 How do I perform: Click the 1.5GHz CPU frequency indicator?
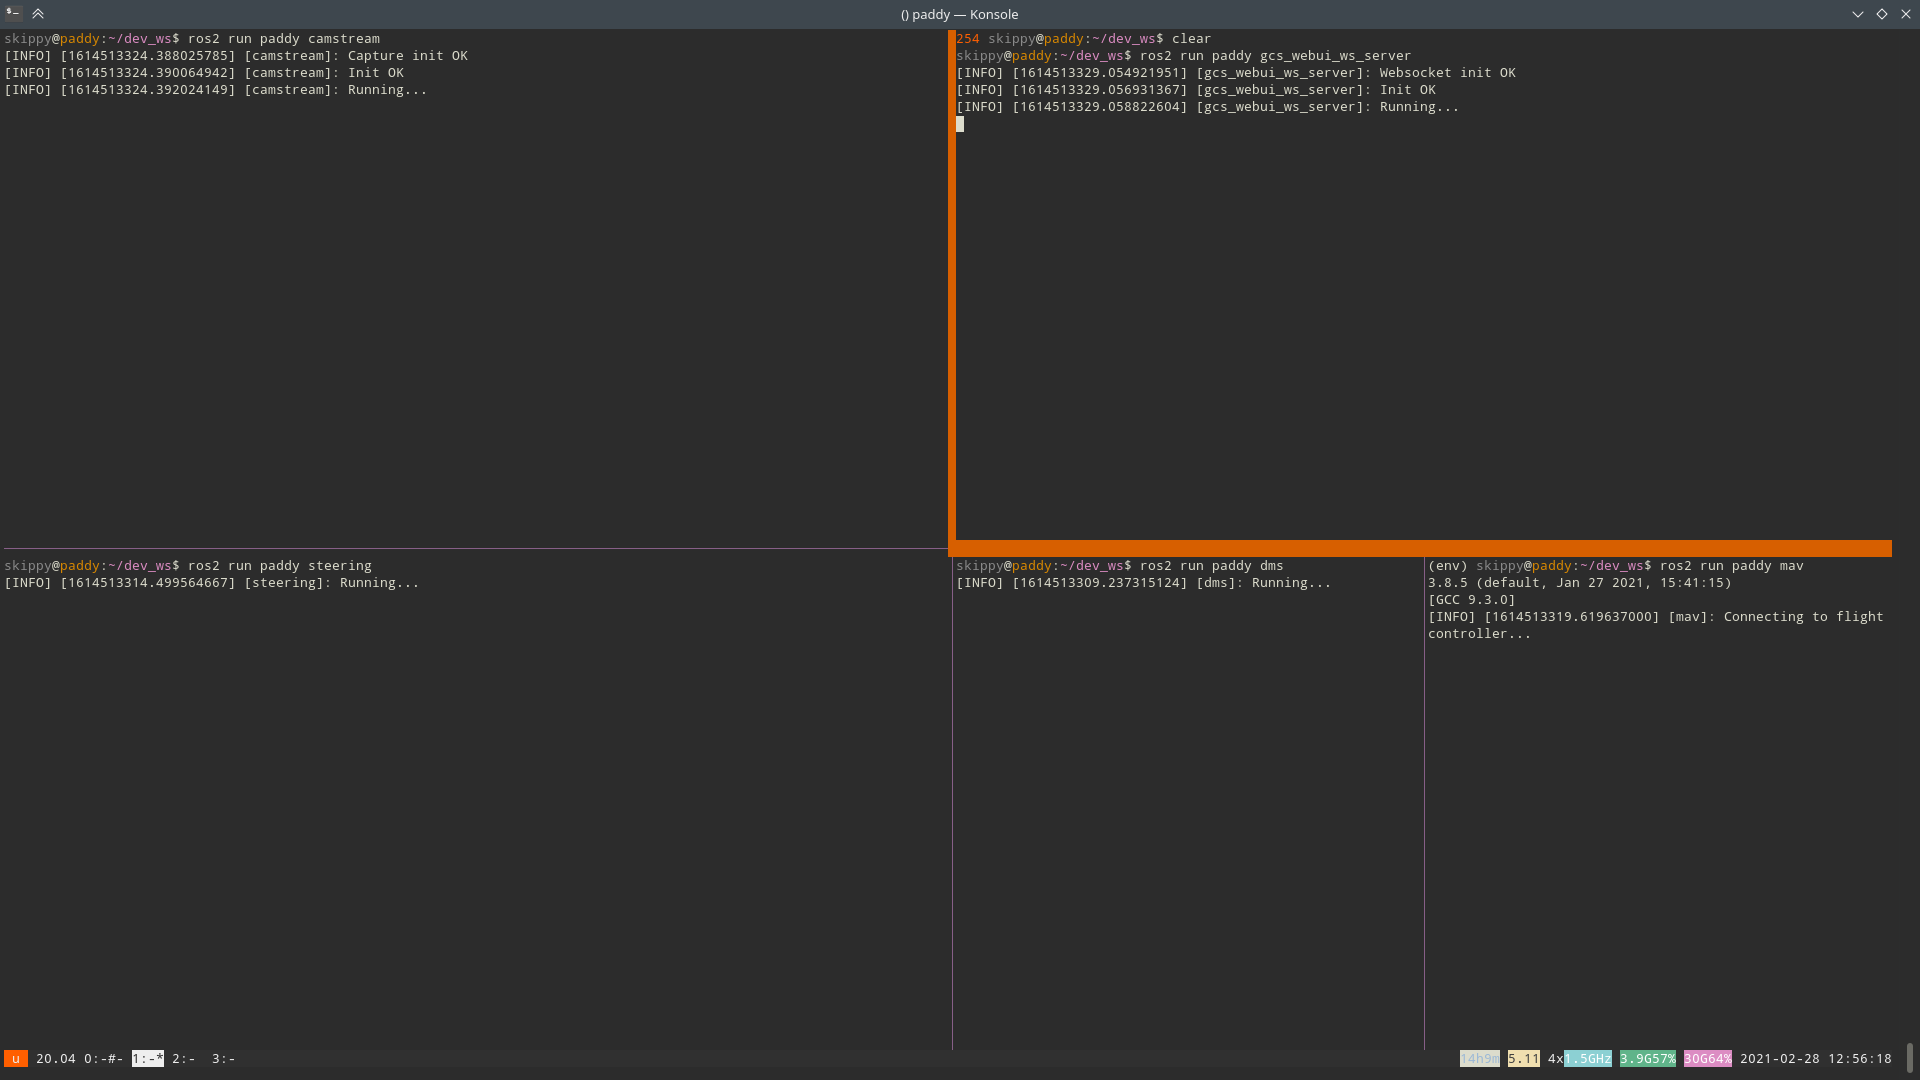(1588, 1059)
